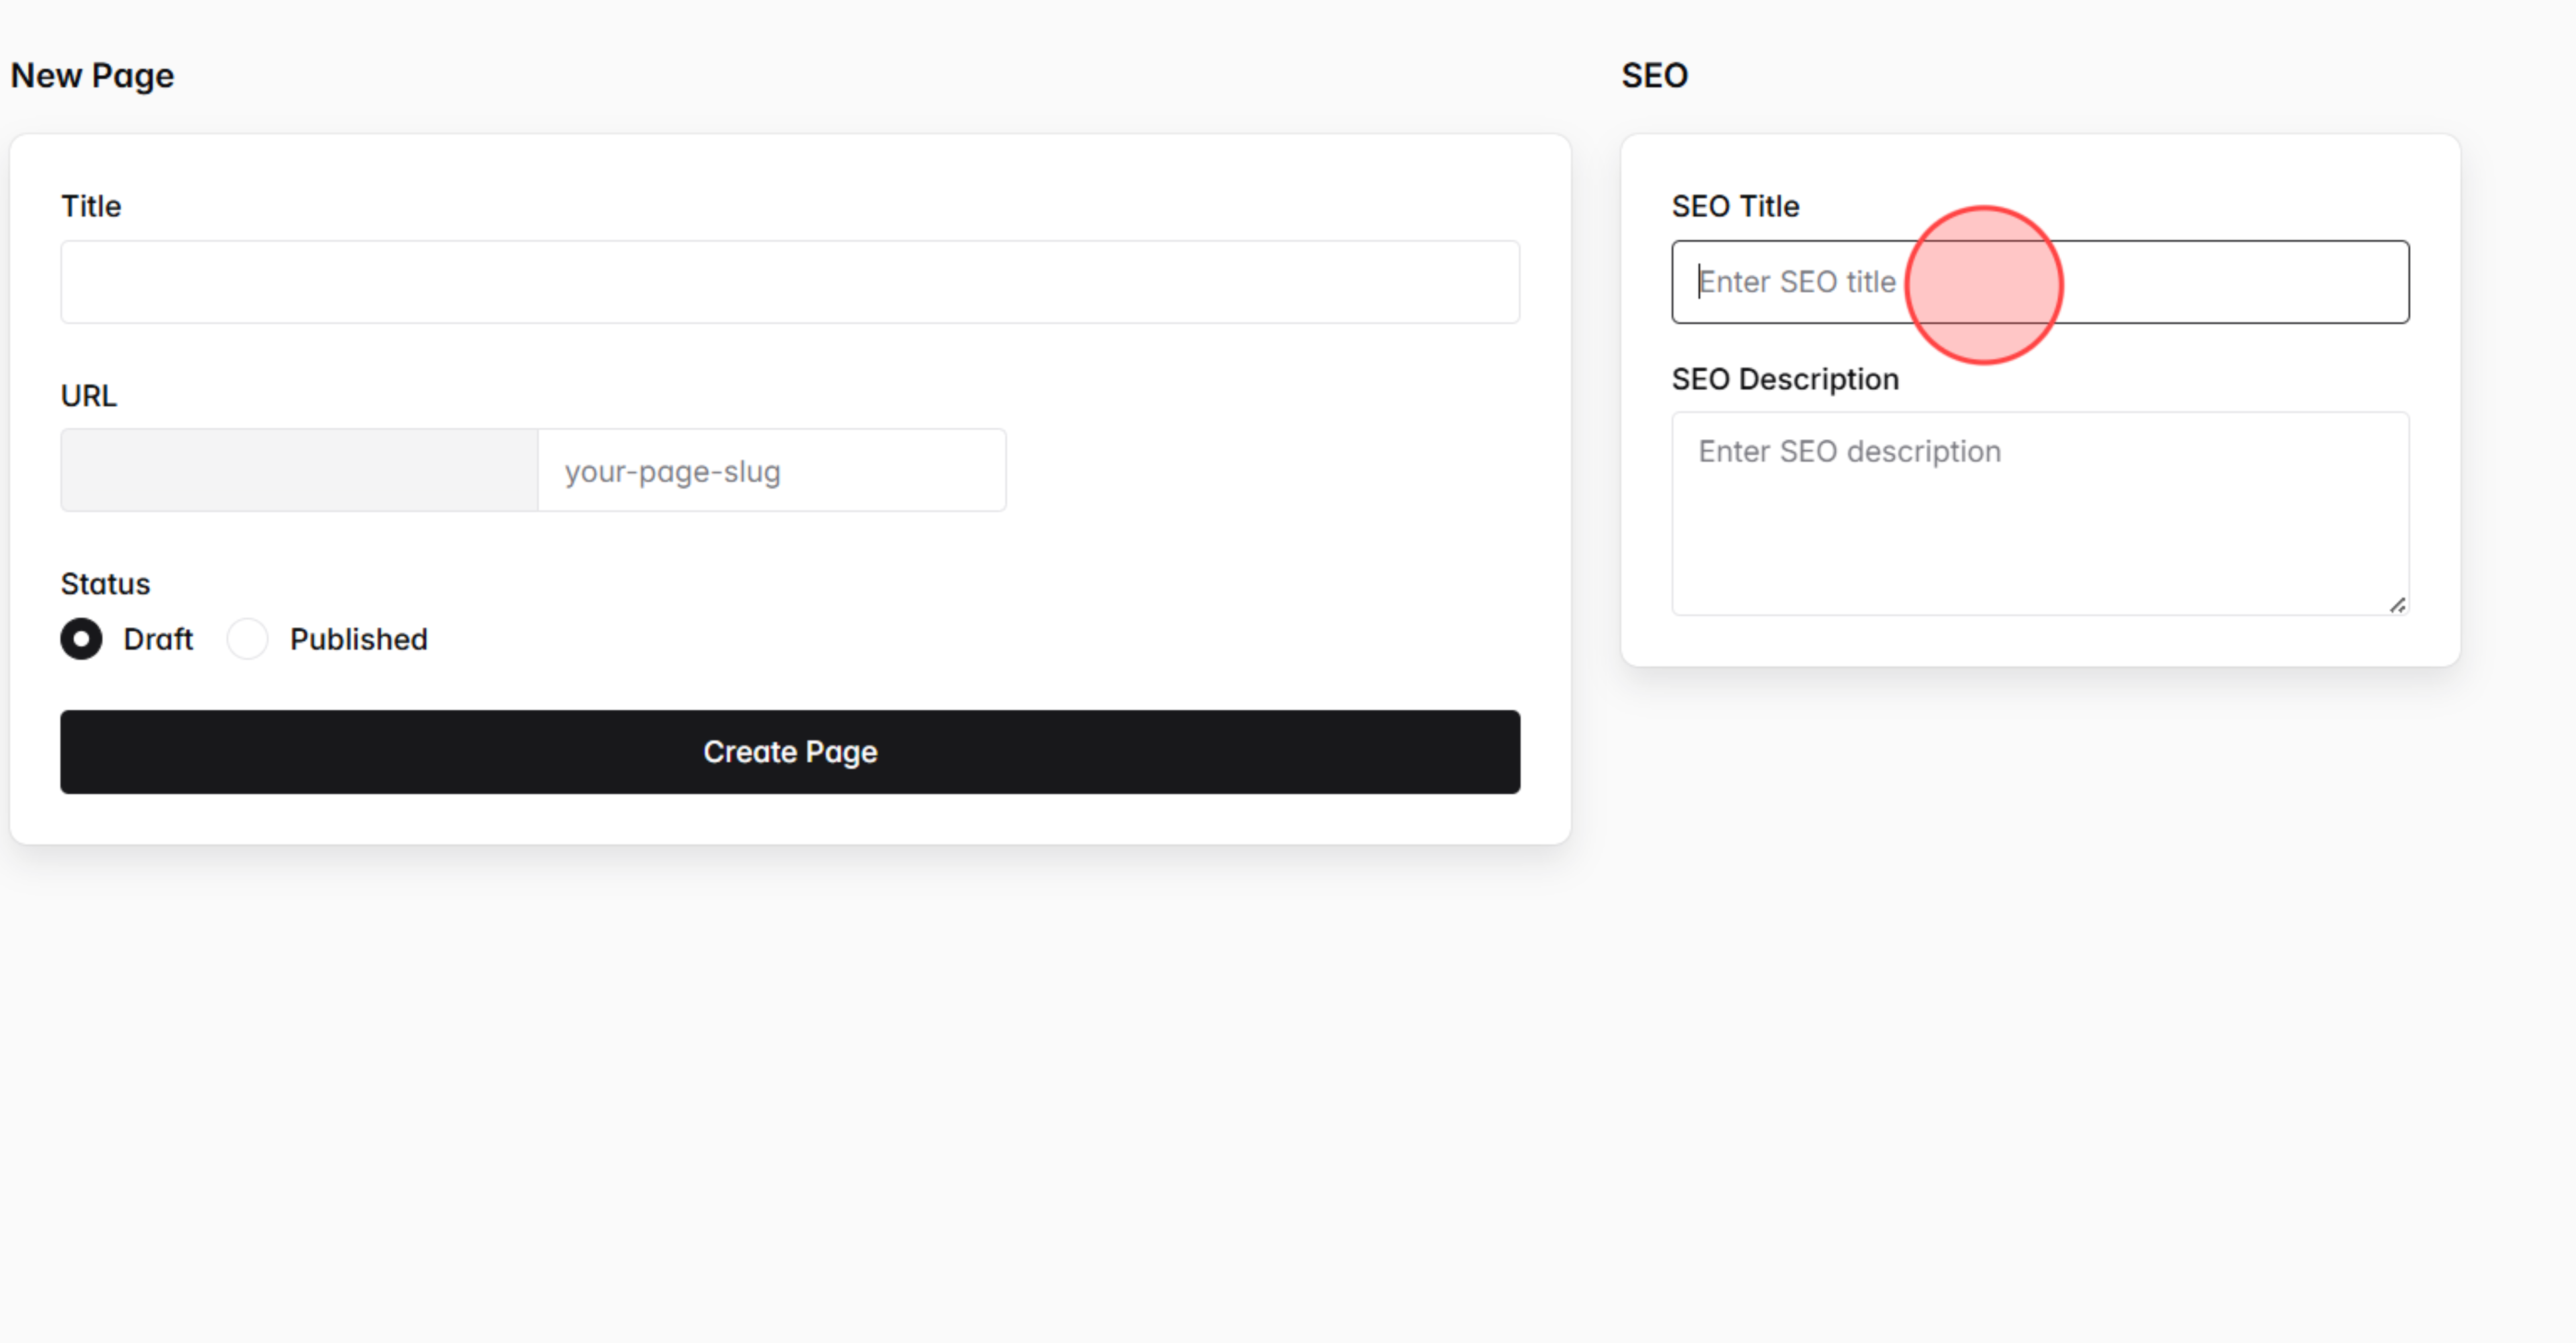Click the Title label

point(92,206)
